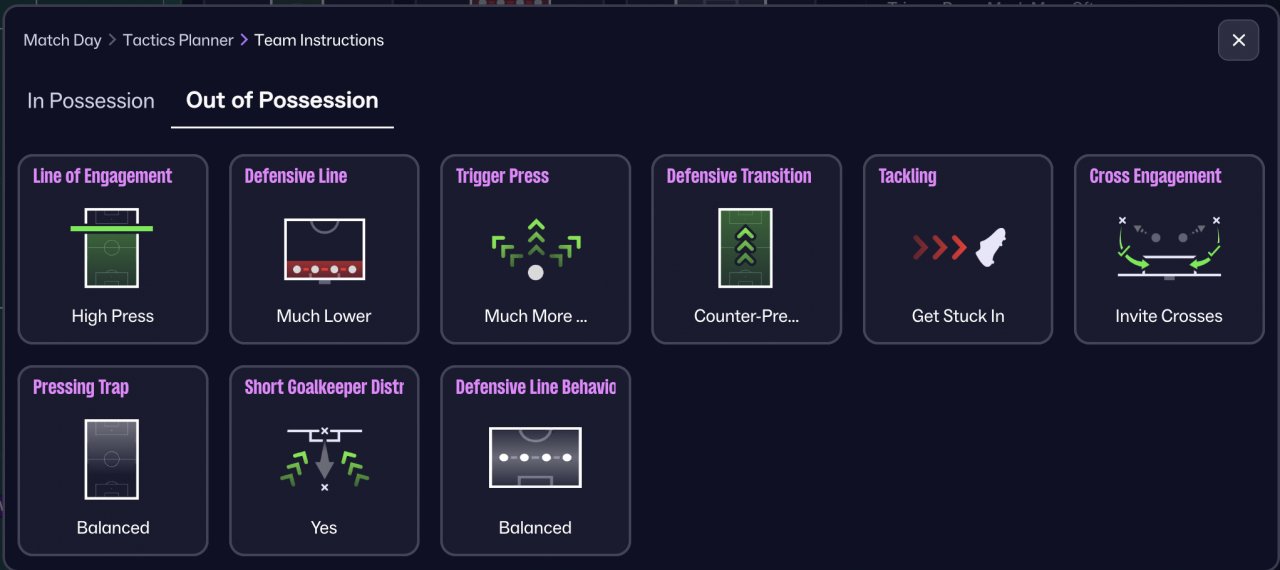This screenshot has width=1280, height=570.
Task: Click the High Press value label
Action: pos(113,316)
